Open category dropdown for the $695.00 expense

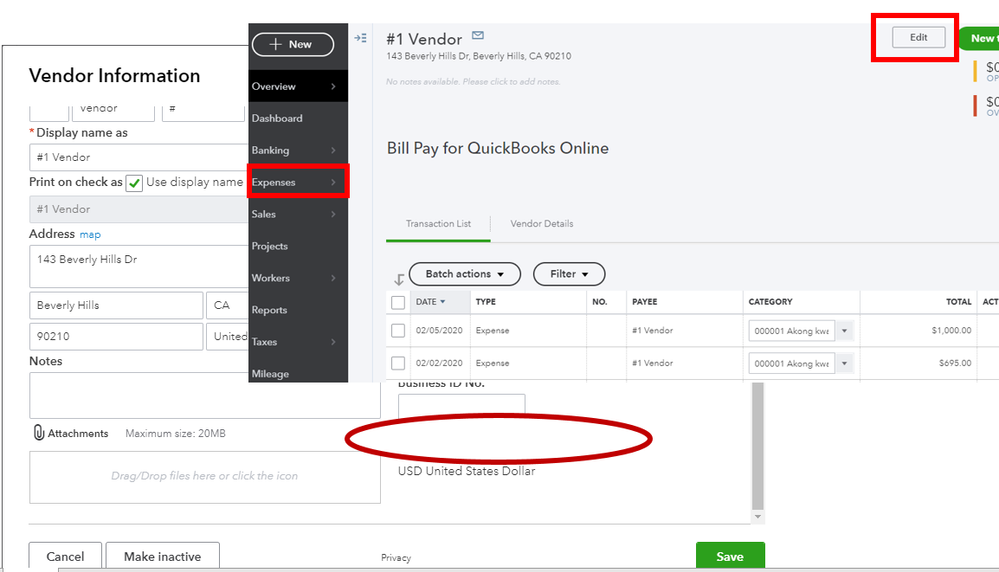pos(844,363)
